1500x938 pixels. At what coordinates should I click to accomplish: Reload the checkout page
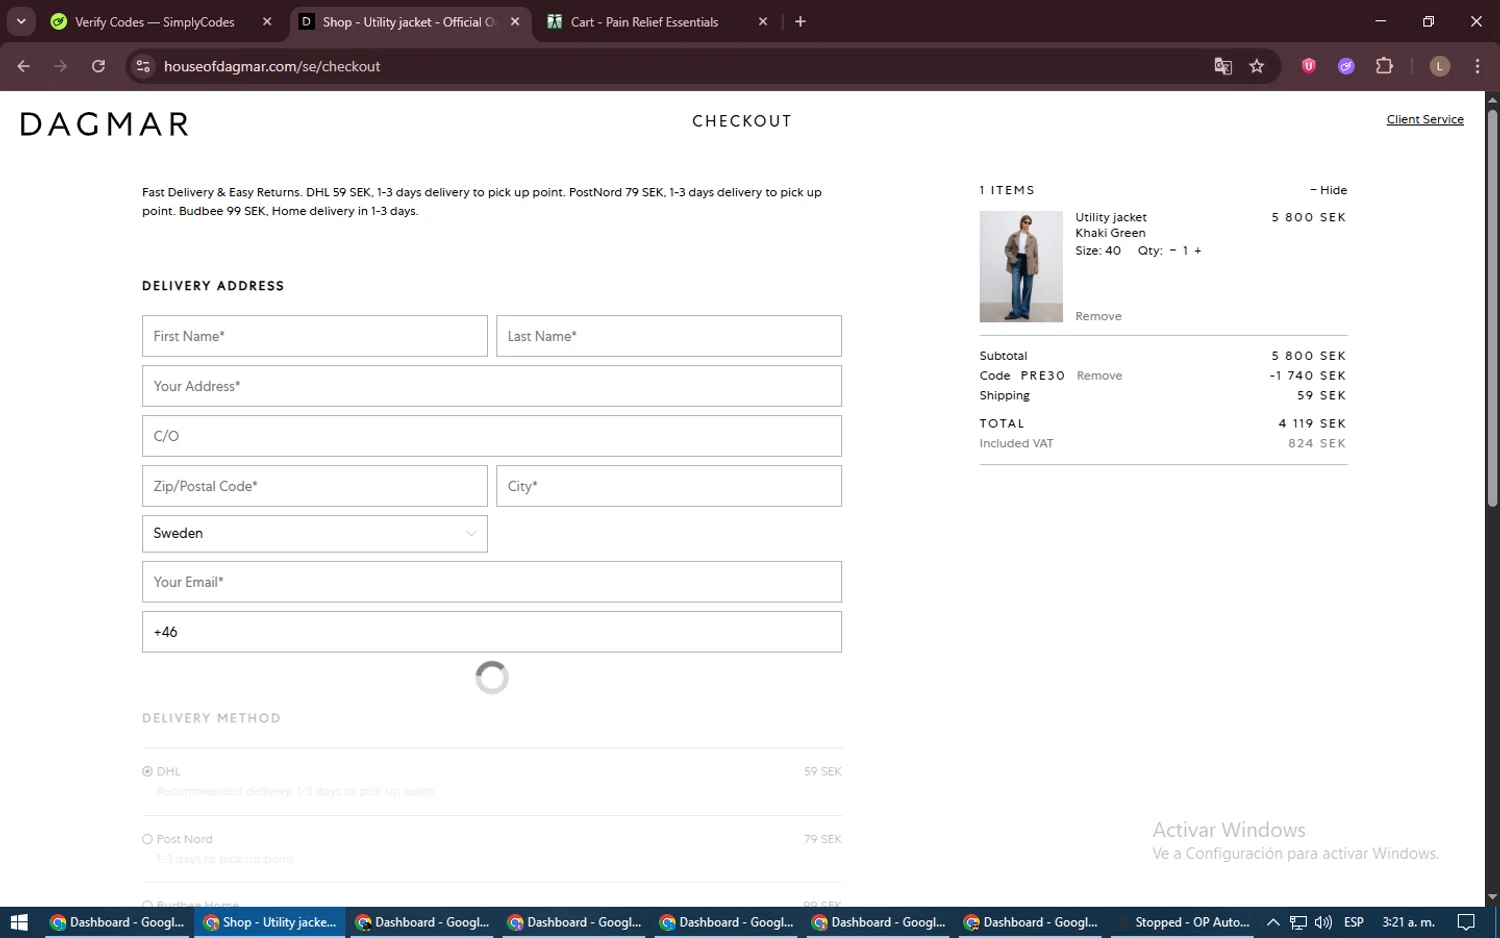(98, 66)
